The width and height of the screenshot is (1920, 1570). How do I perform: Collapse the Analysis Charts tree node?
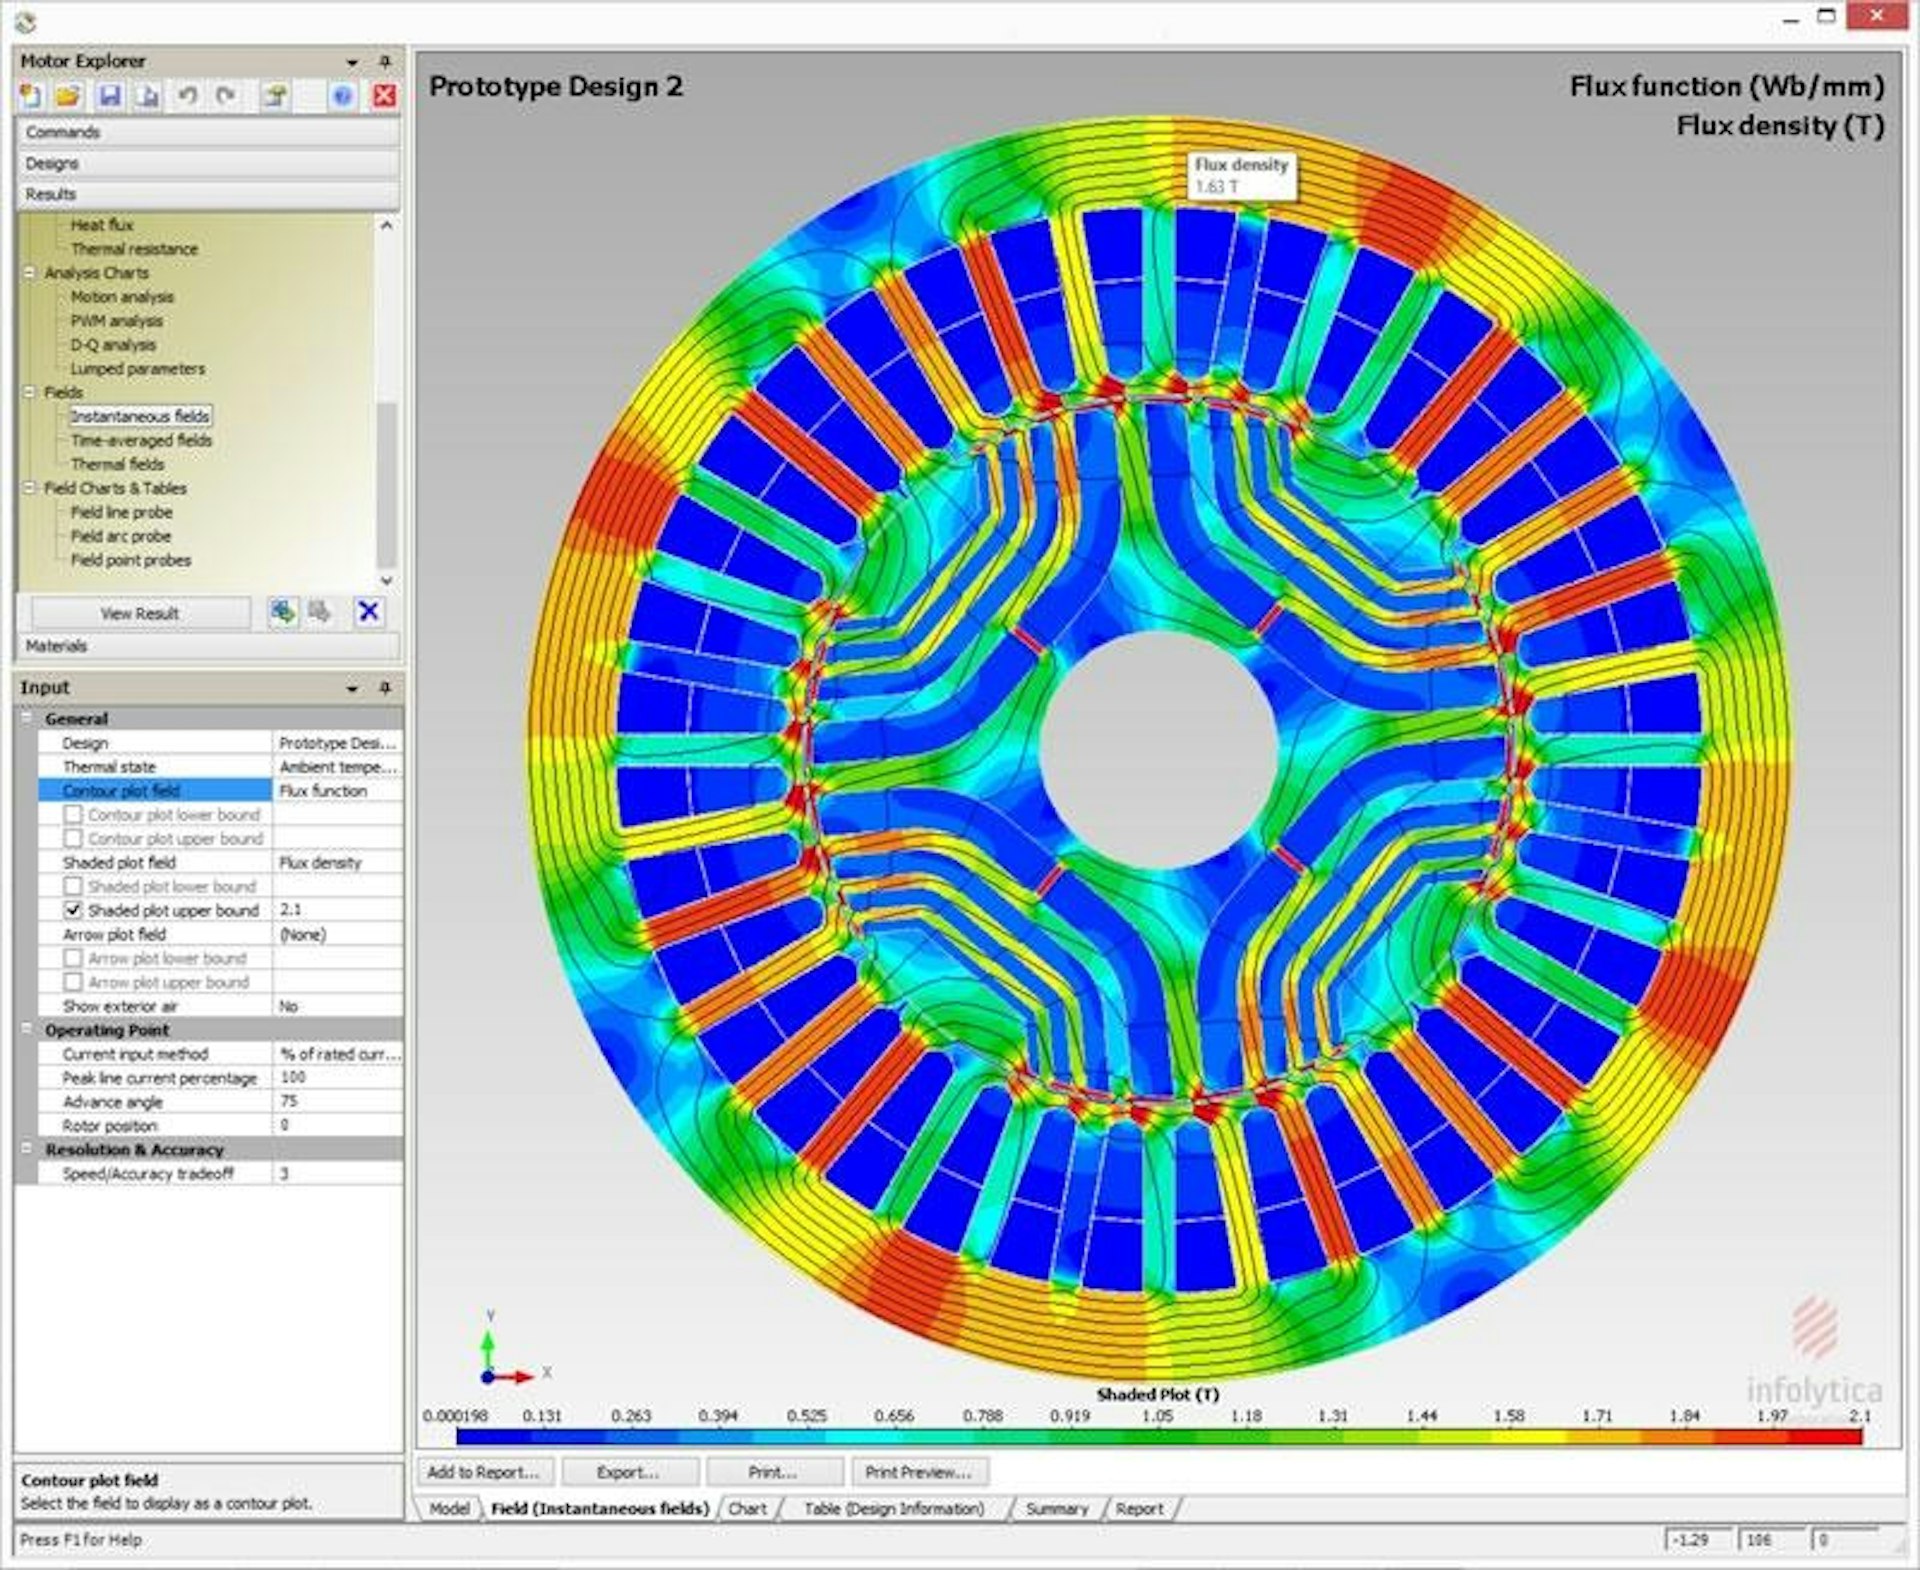click(x=30, y=273)
